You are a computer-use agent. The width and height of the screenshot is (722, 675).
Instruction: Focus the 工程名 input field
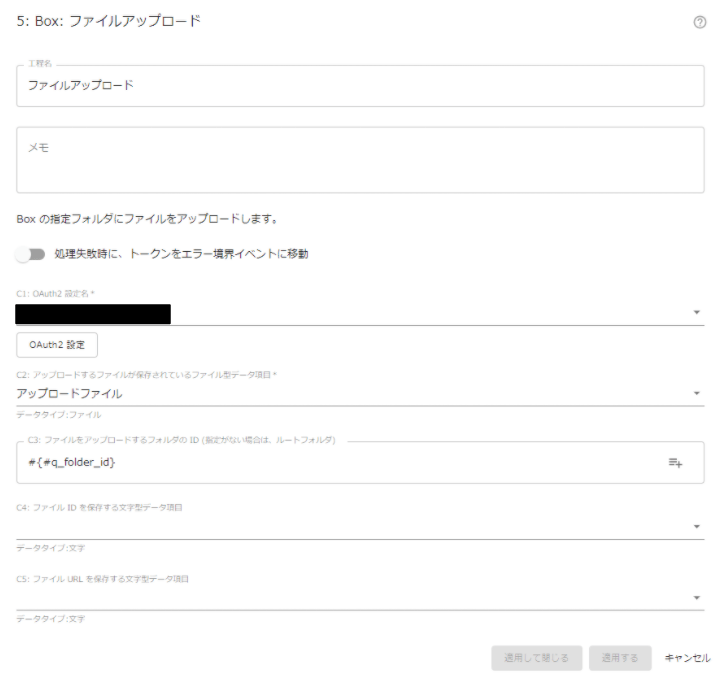tap(360, 86)
